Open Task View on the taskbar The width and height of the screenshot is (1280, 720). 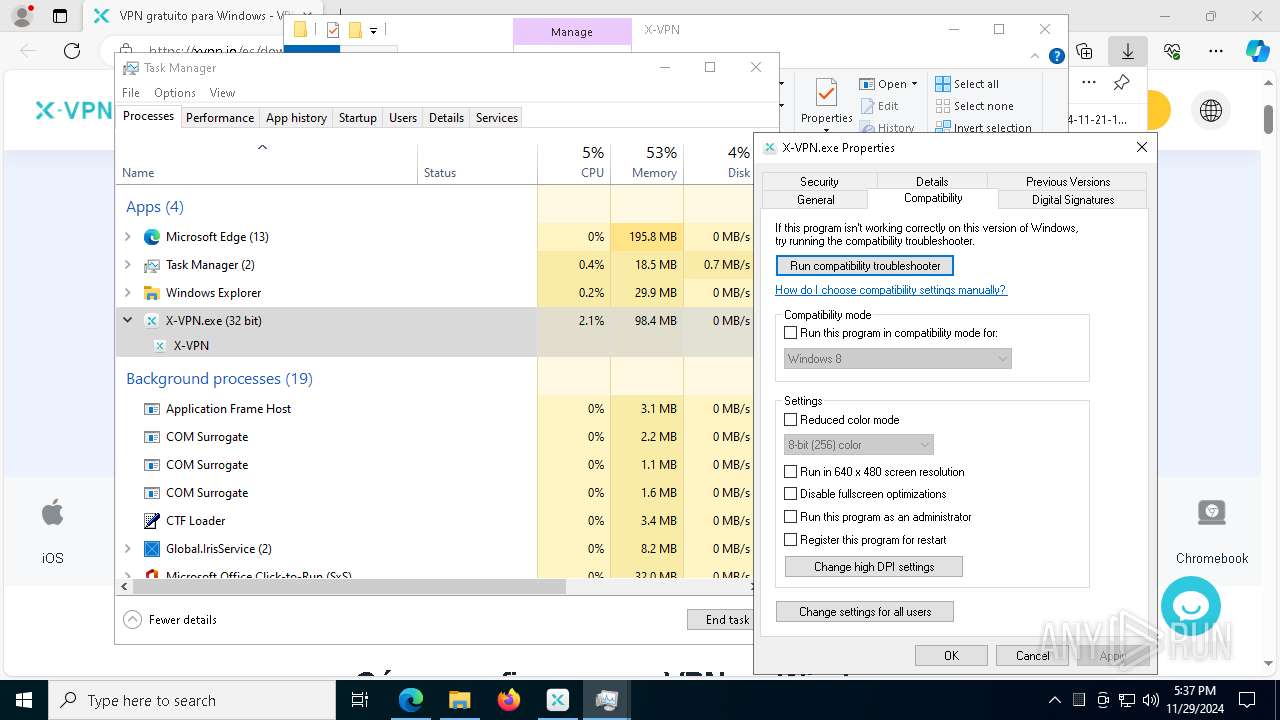click(x=360, y=700)
